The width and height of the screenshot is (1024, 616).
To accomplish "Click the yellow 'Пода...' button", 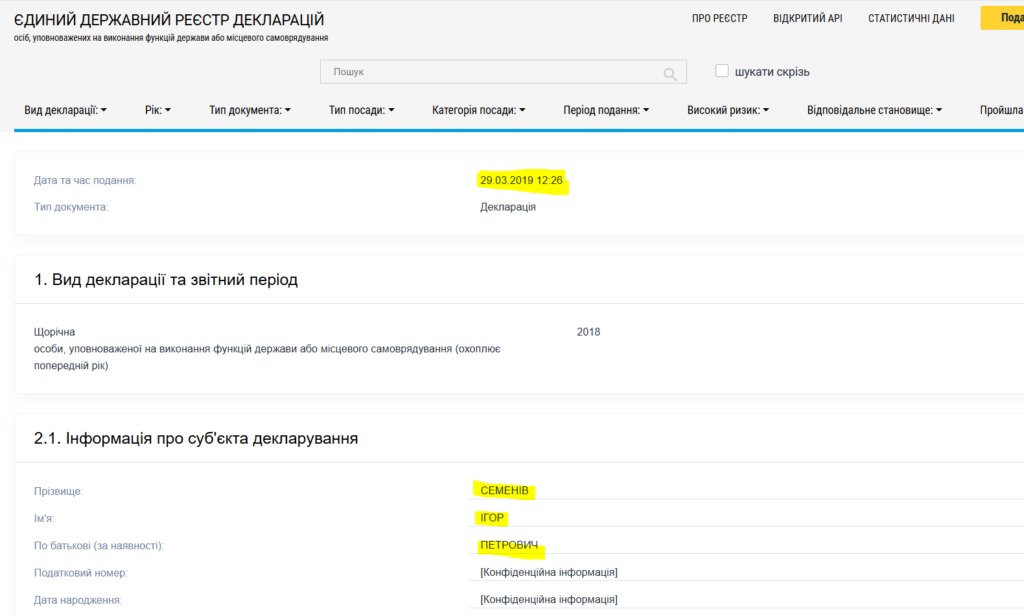I will 1002,18.
